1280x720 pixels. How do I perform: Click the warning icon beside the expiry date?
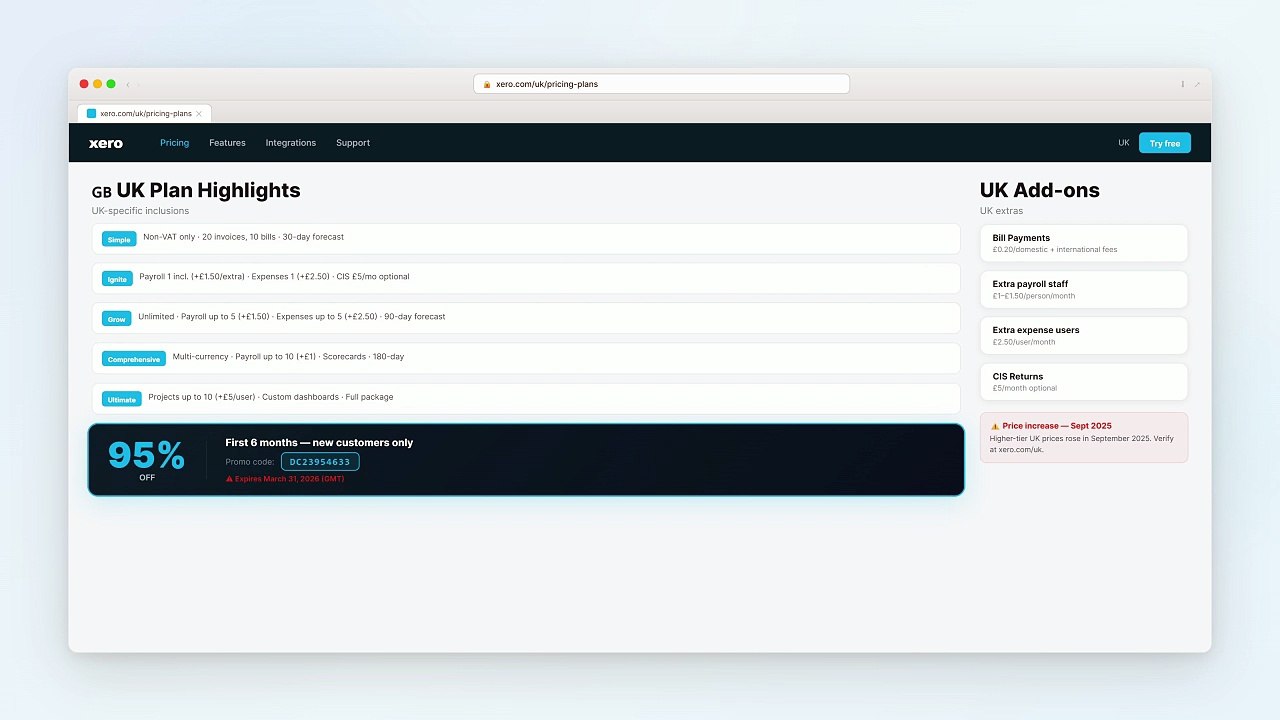(x=229, y=479)
